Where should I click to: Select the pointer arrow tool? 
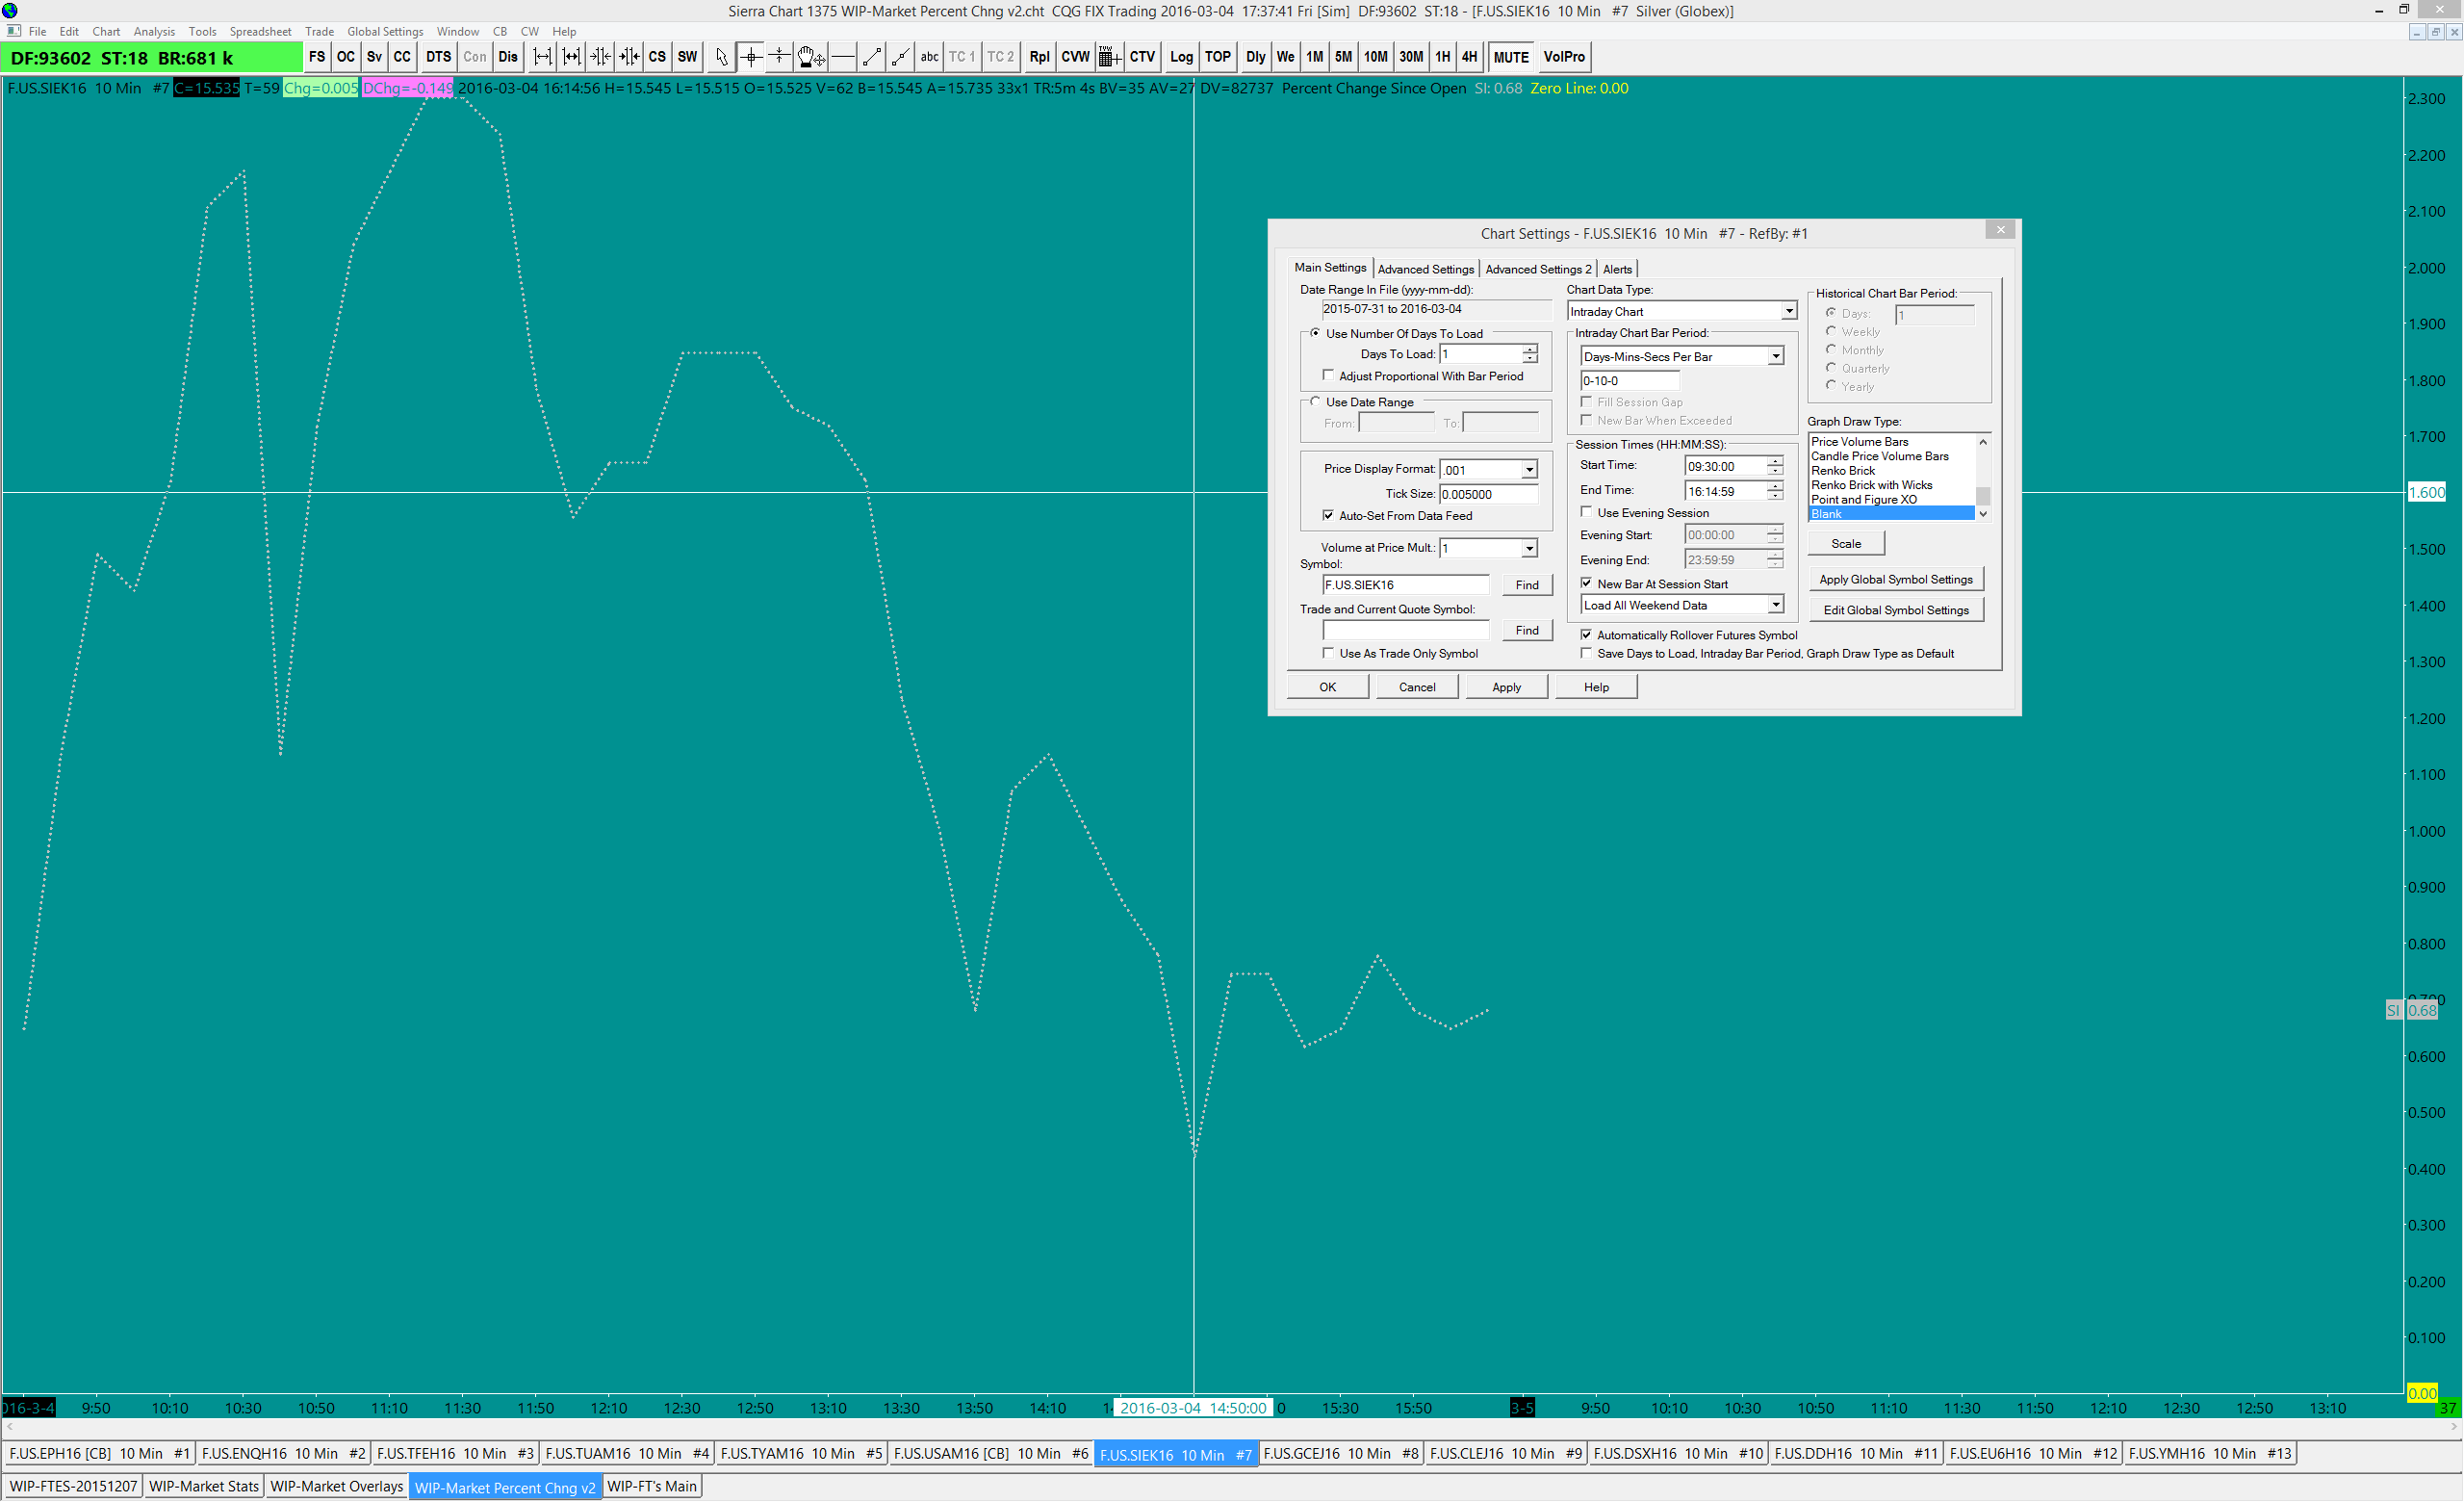coord(721,57)
